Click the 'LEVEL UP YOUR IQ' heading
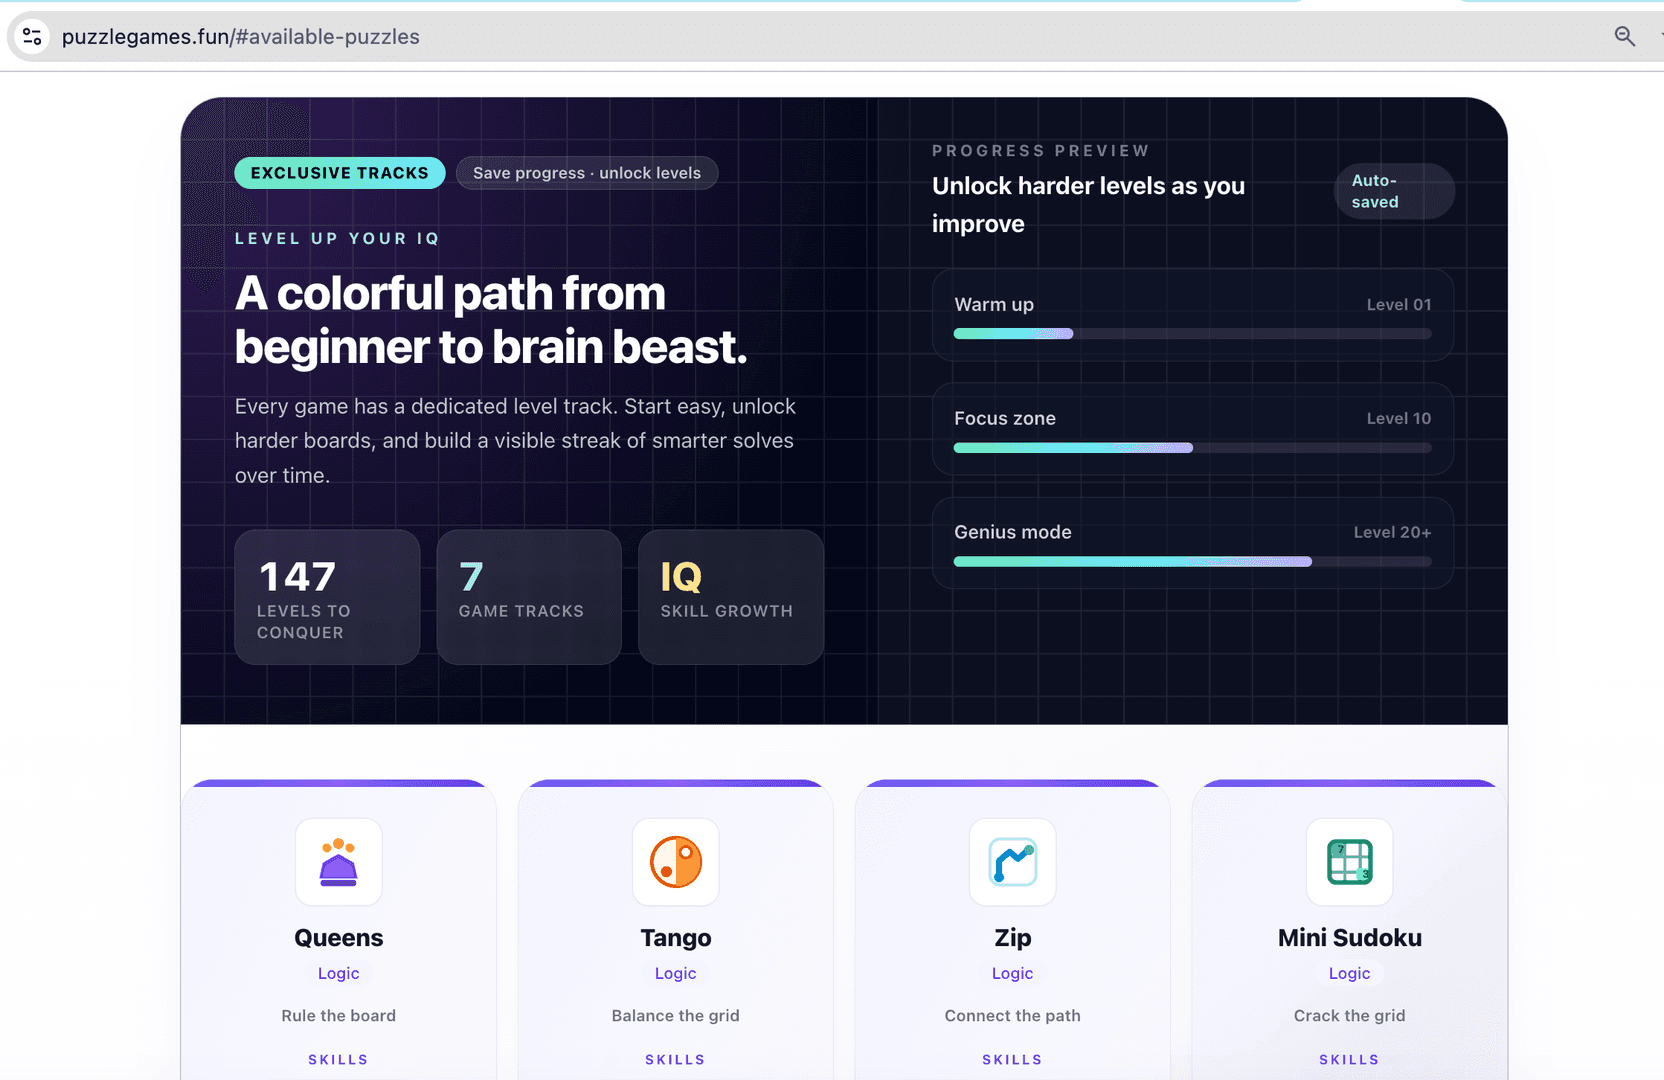The height and width of the screenshot is (1080, 1664). coord(337,239)
